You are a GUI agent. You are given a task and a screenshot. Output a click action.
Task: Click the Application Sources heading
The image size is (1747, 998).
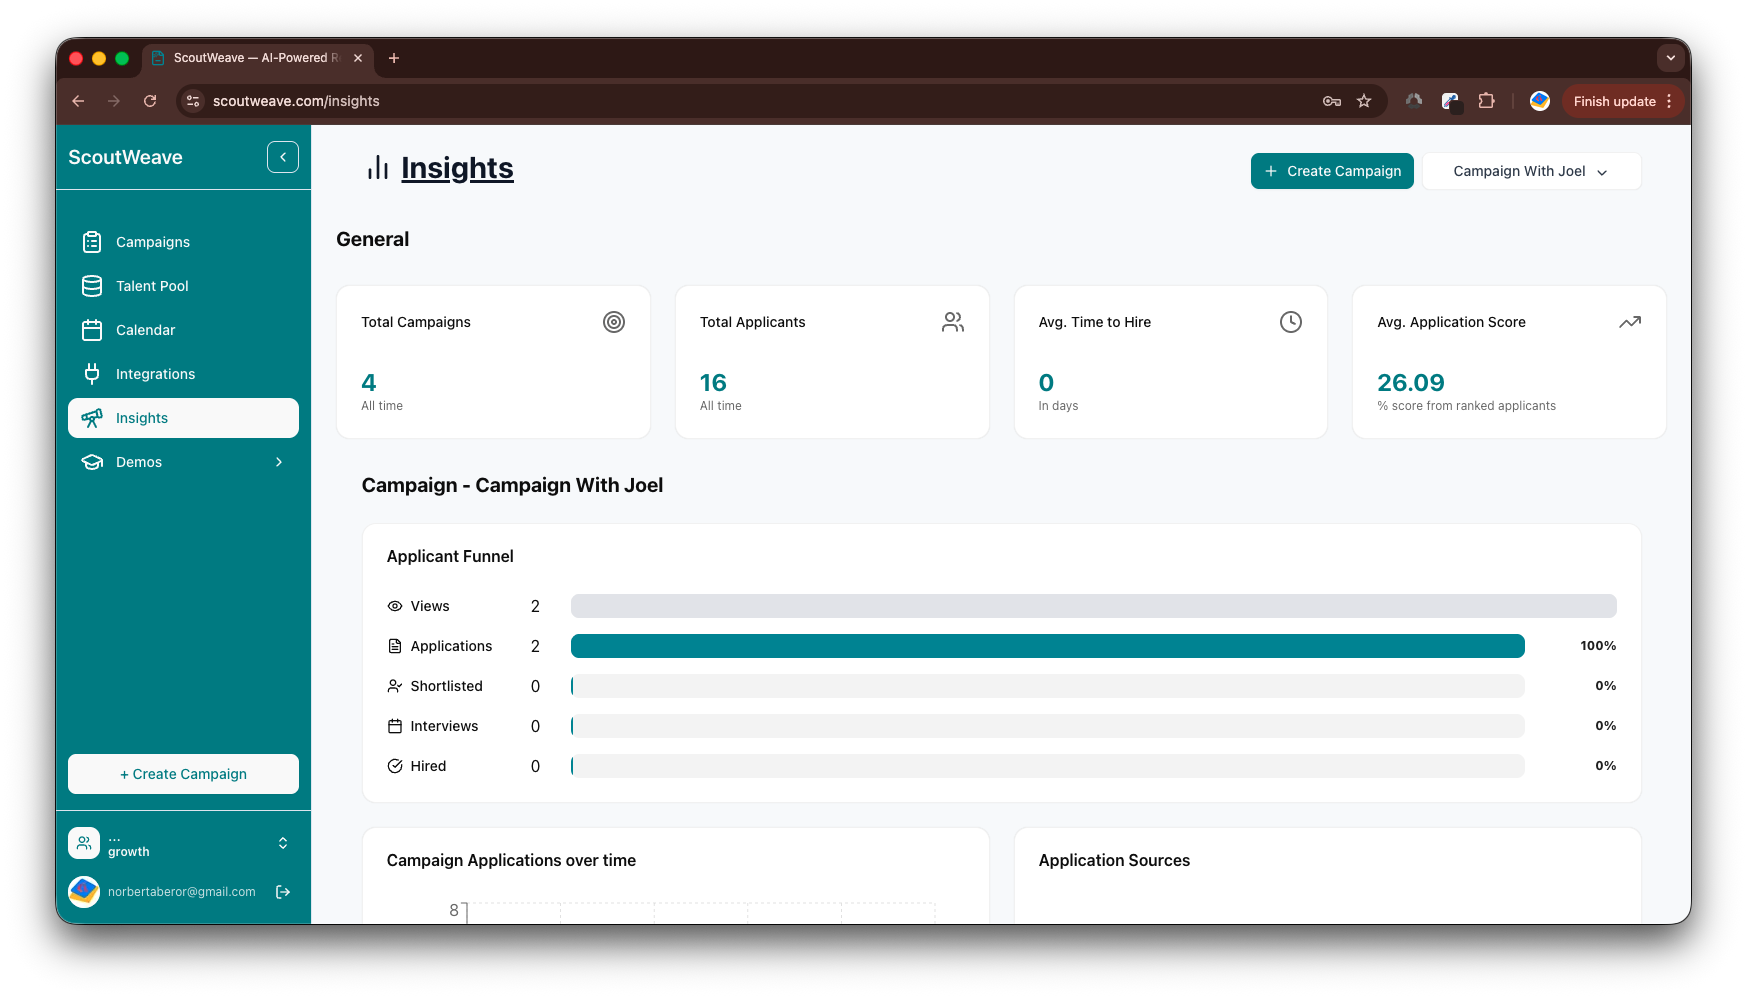pyautogui.click(x=1114, y=860)
